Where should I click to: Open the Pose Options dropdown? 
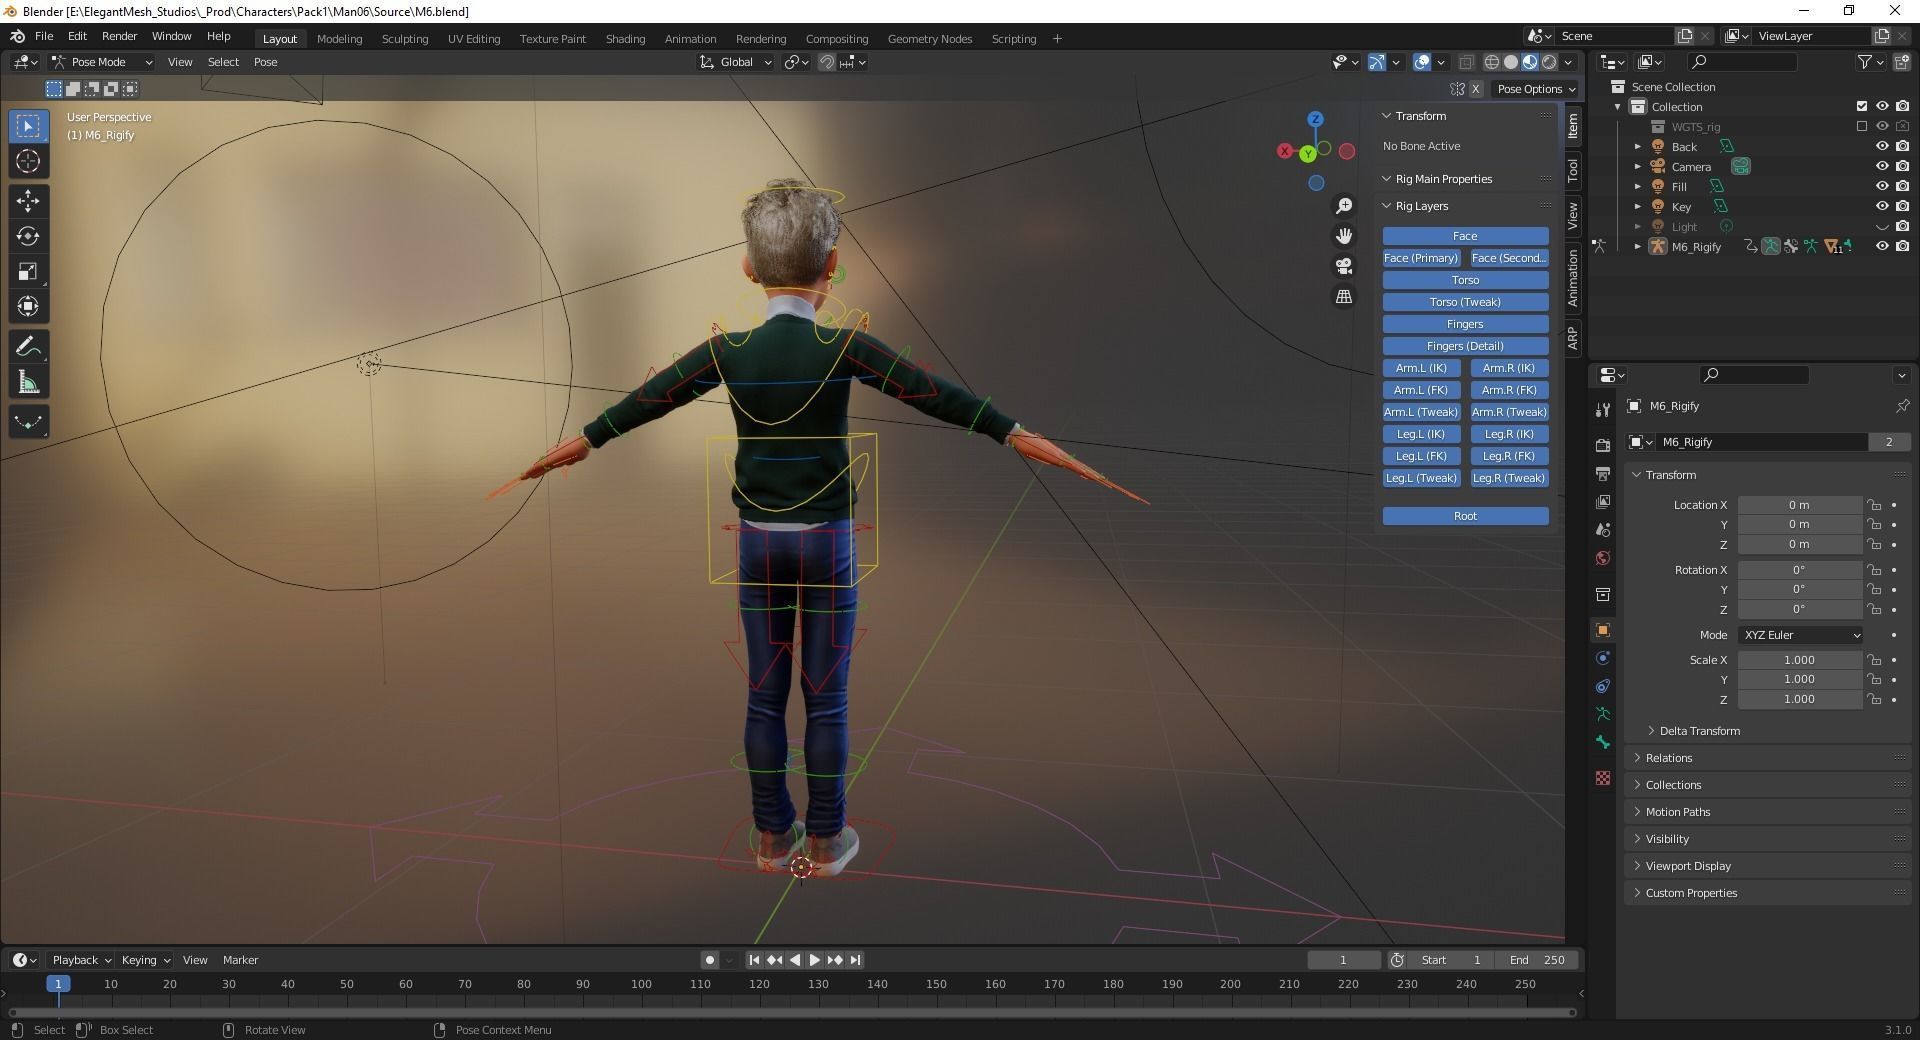point(1535,89)
